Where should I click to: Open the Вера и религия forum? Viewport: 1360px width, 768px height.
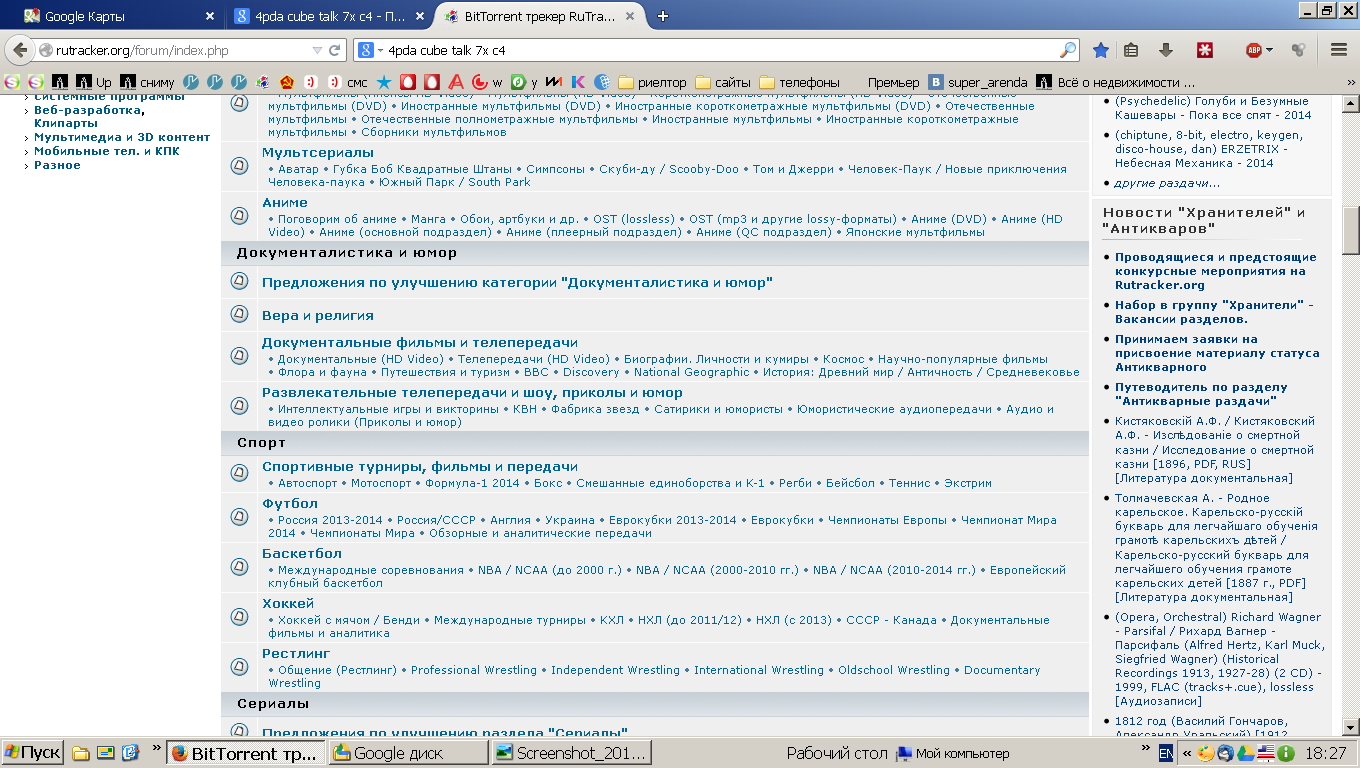(318, 315)
